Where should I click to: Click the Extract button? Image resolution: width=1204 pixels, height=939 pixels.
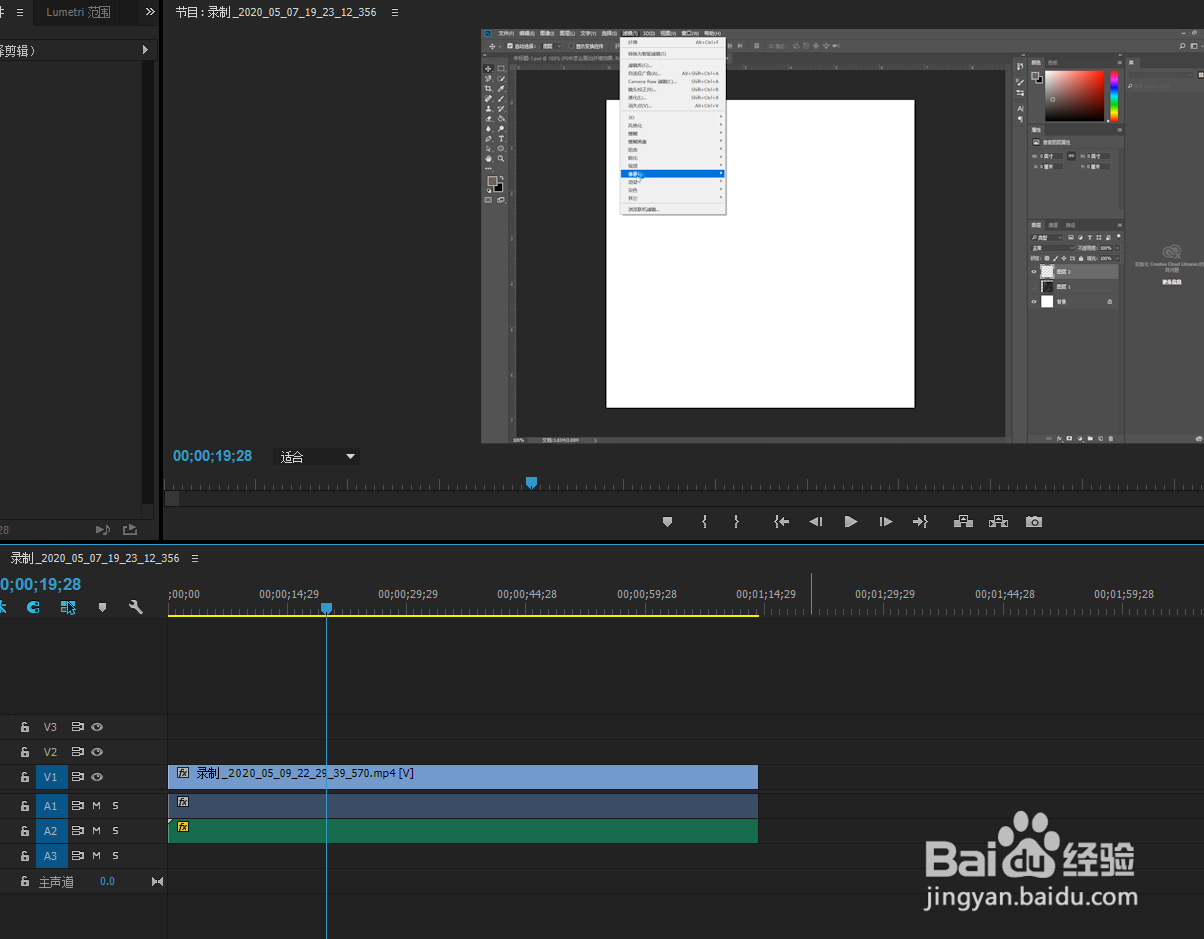click(998, 522)
